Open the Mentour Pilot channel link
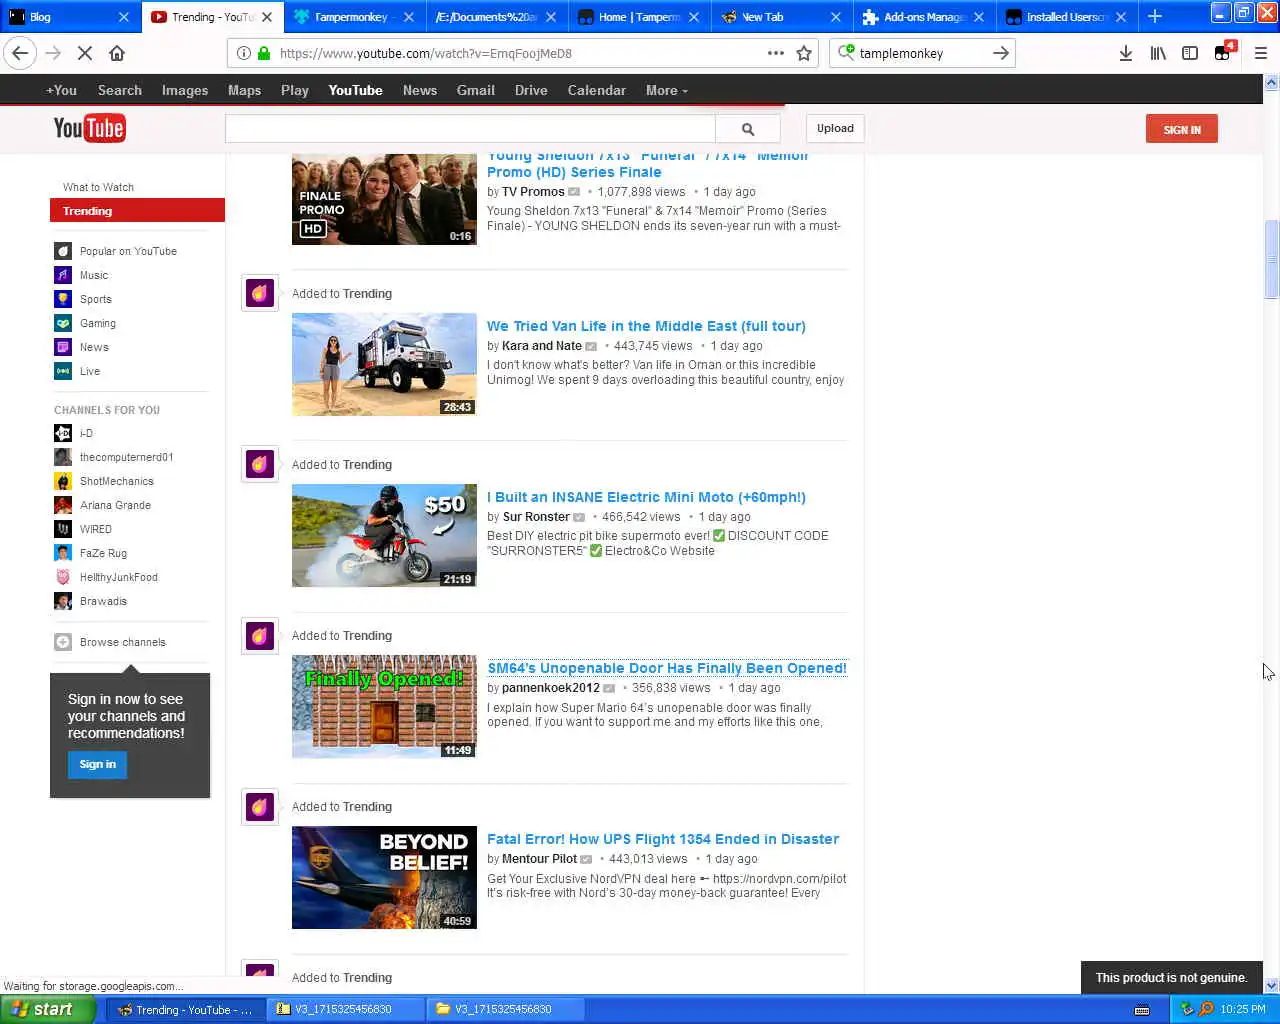Viewport: 1280px width, 1024px height. [x=539, y=859]
